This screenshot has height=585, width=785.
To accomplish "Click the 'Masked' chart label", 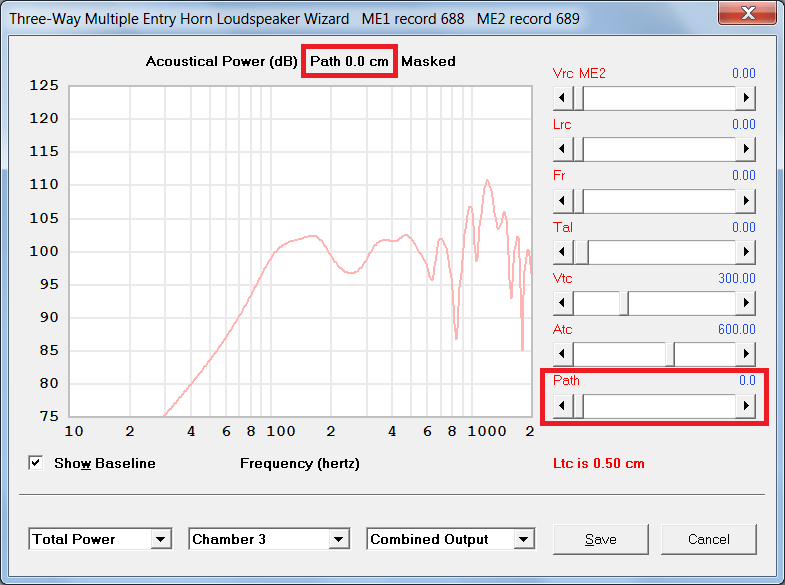I will (x=429, y=61).
